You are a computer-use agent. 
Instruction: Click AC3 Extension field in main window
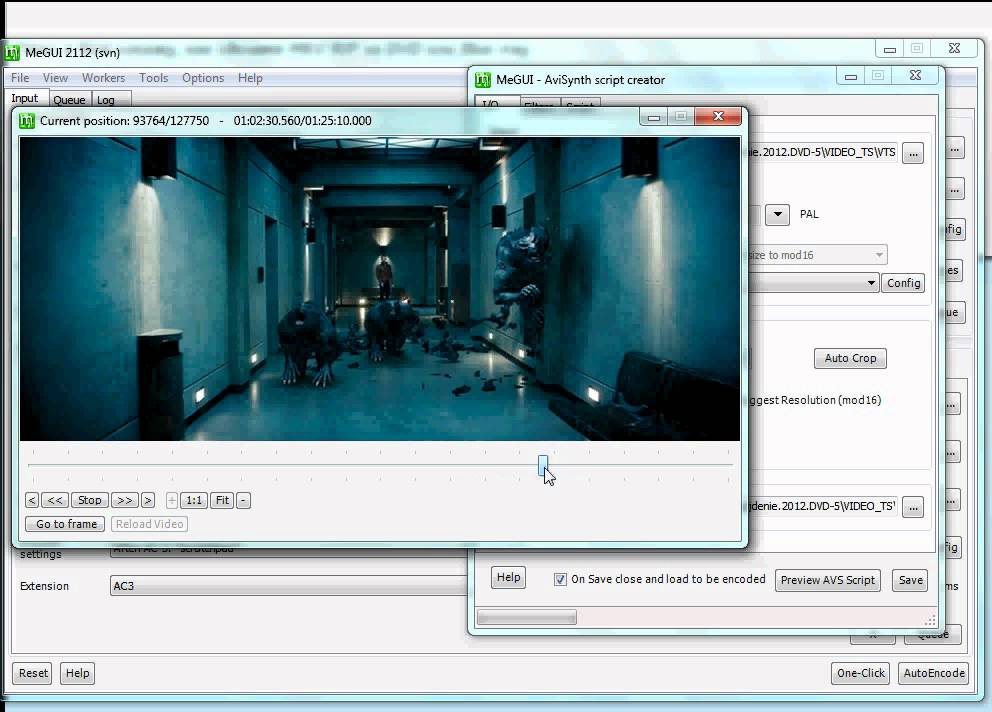click(288, 586)
